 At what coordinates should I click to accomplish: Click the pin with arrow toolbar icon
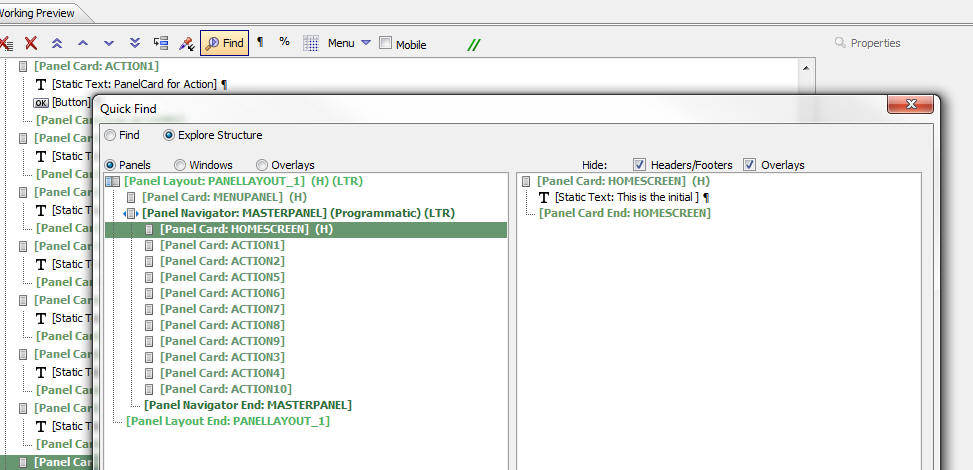[x=187, y=43]
